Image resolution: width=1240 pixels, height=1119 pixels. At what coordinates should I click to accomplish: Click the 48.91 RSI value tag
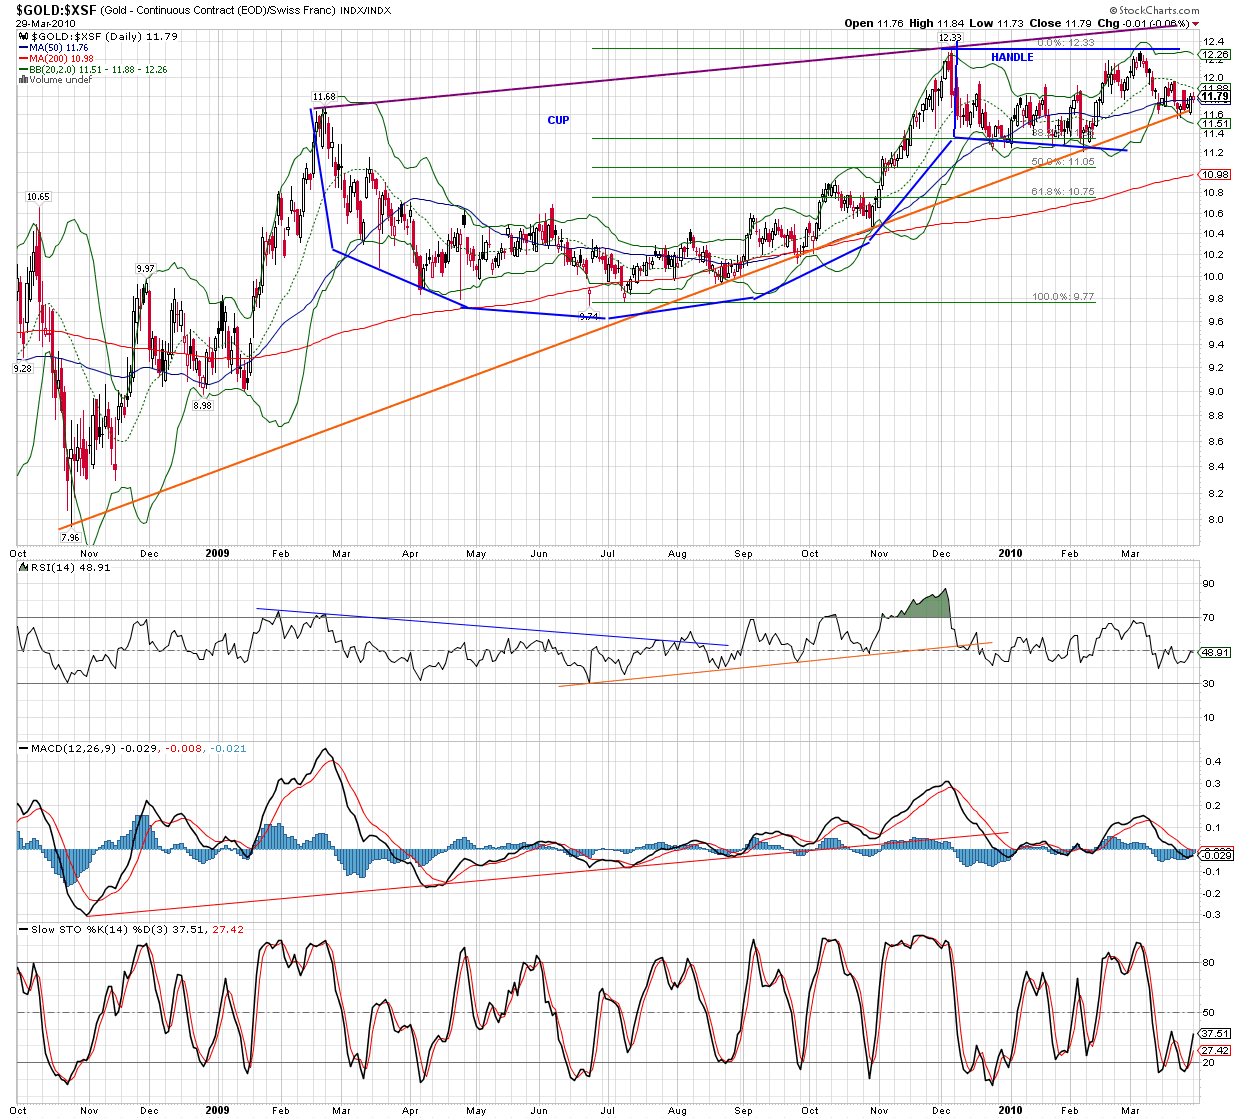(1215, 652)
